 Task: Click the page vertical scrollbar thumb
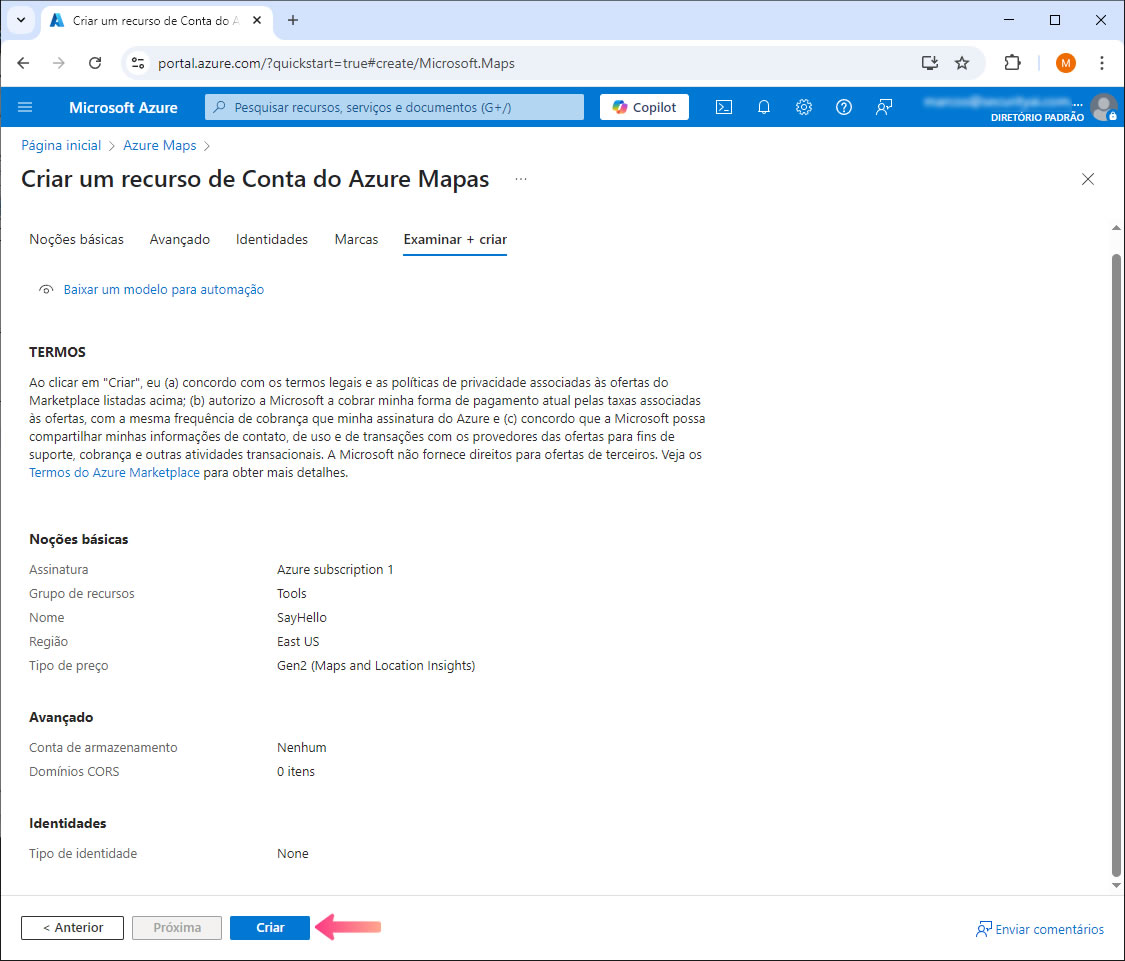point(1116,565)
